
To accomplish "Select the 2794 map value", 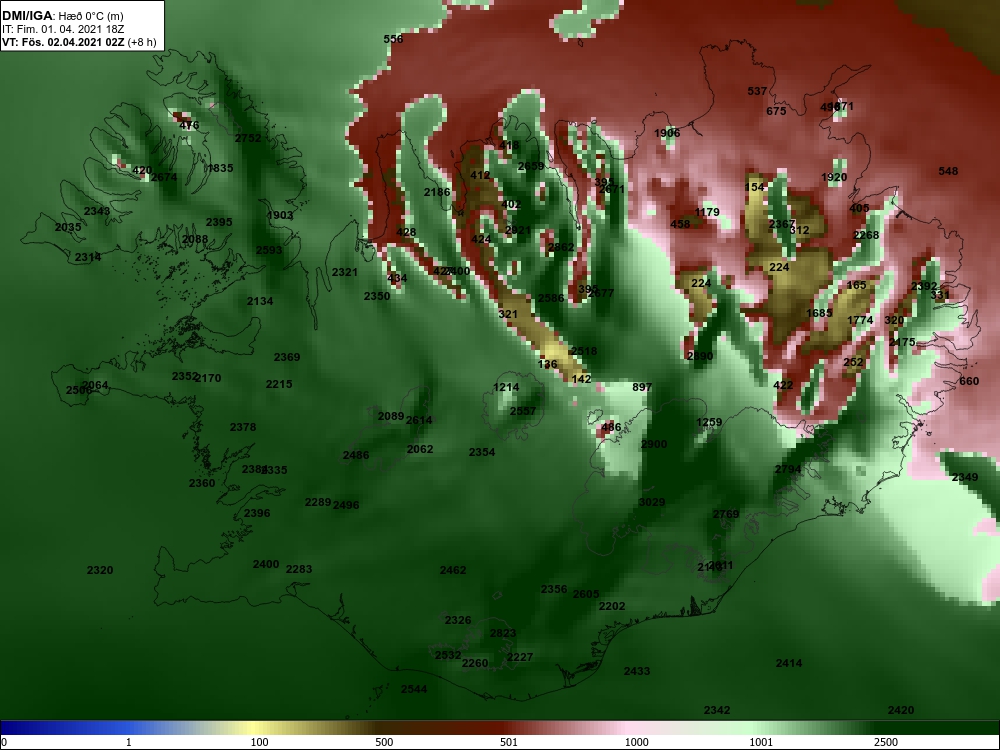I will click(788, 470).
